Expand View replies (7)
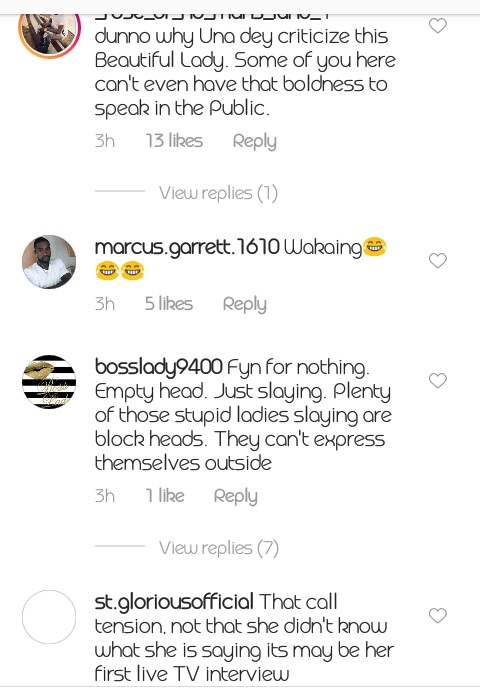The height and width of the screenshot is (693, 480). click(x=219, y=548)
